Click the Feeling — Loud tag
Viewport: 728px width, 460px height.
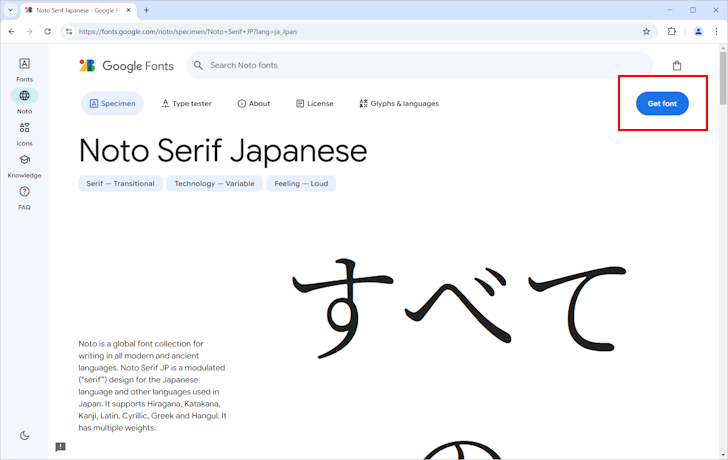[x=301, y=183]
